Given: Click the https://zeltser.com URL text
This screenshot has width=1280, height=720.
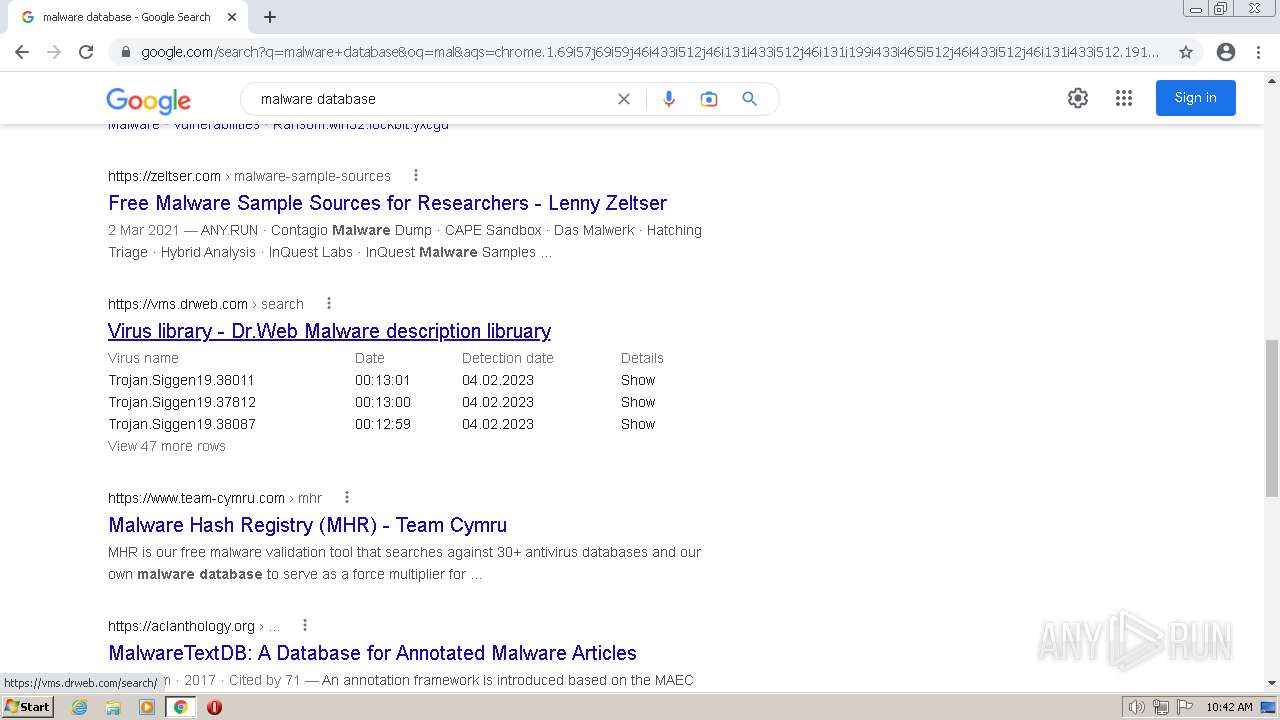Looking at the screenshot, I should tap(164, 176).
